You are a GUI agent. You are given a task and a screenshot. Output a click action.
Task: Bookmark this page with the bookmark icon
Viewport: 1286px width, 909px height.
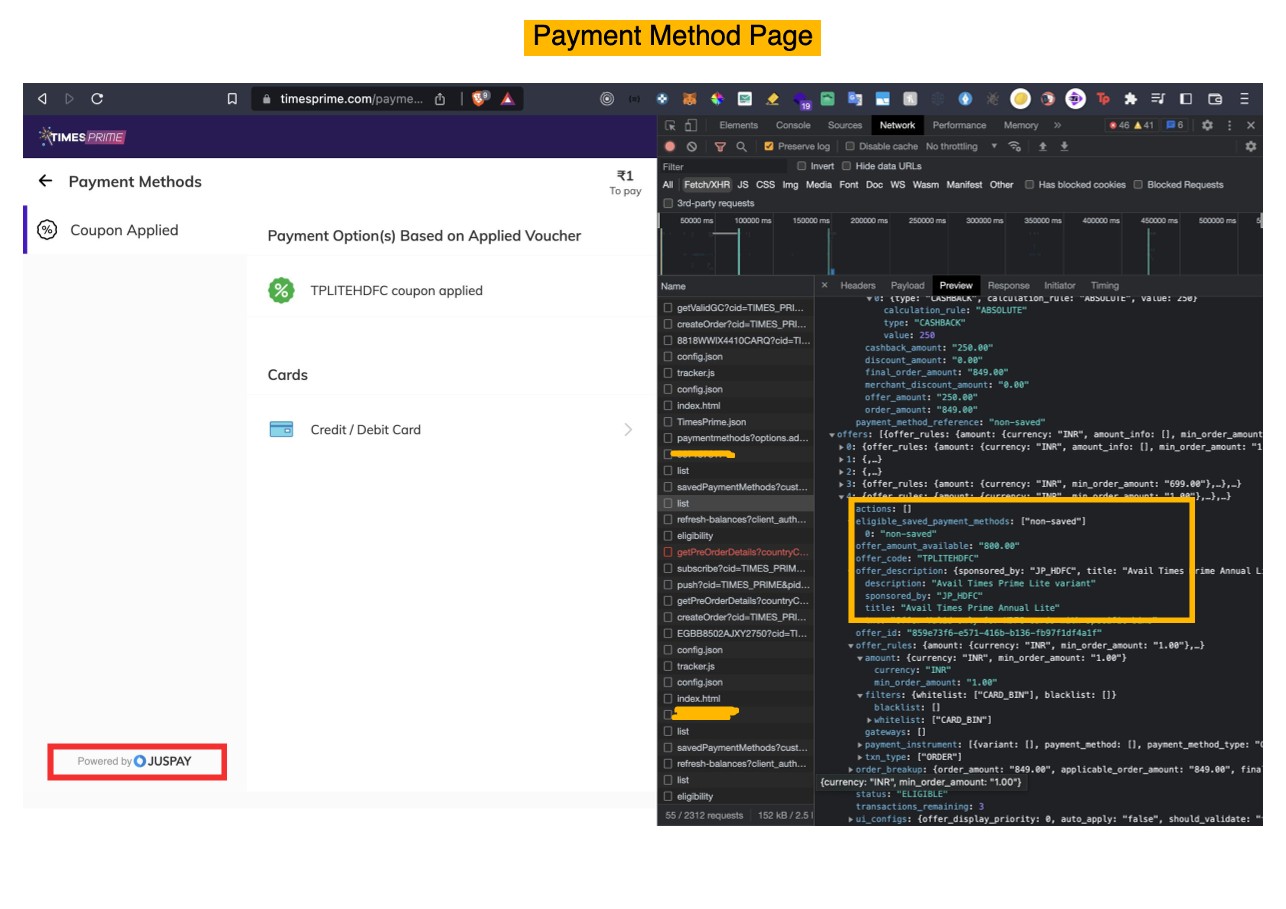click(232, 99)
